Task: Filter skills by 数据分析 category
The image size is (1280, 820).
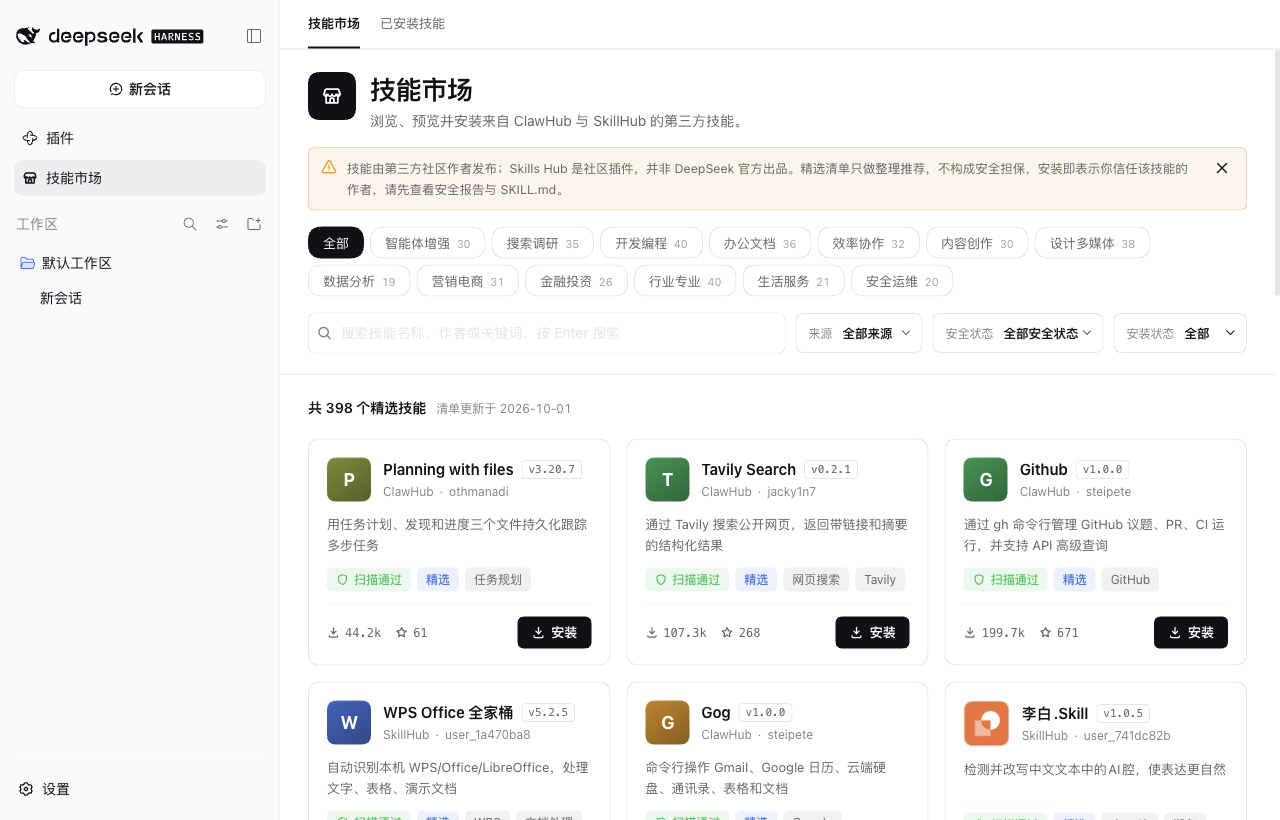Action: point(359,281)
